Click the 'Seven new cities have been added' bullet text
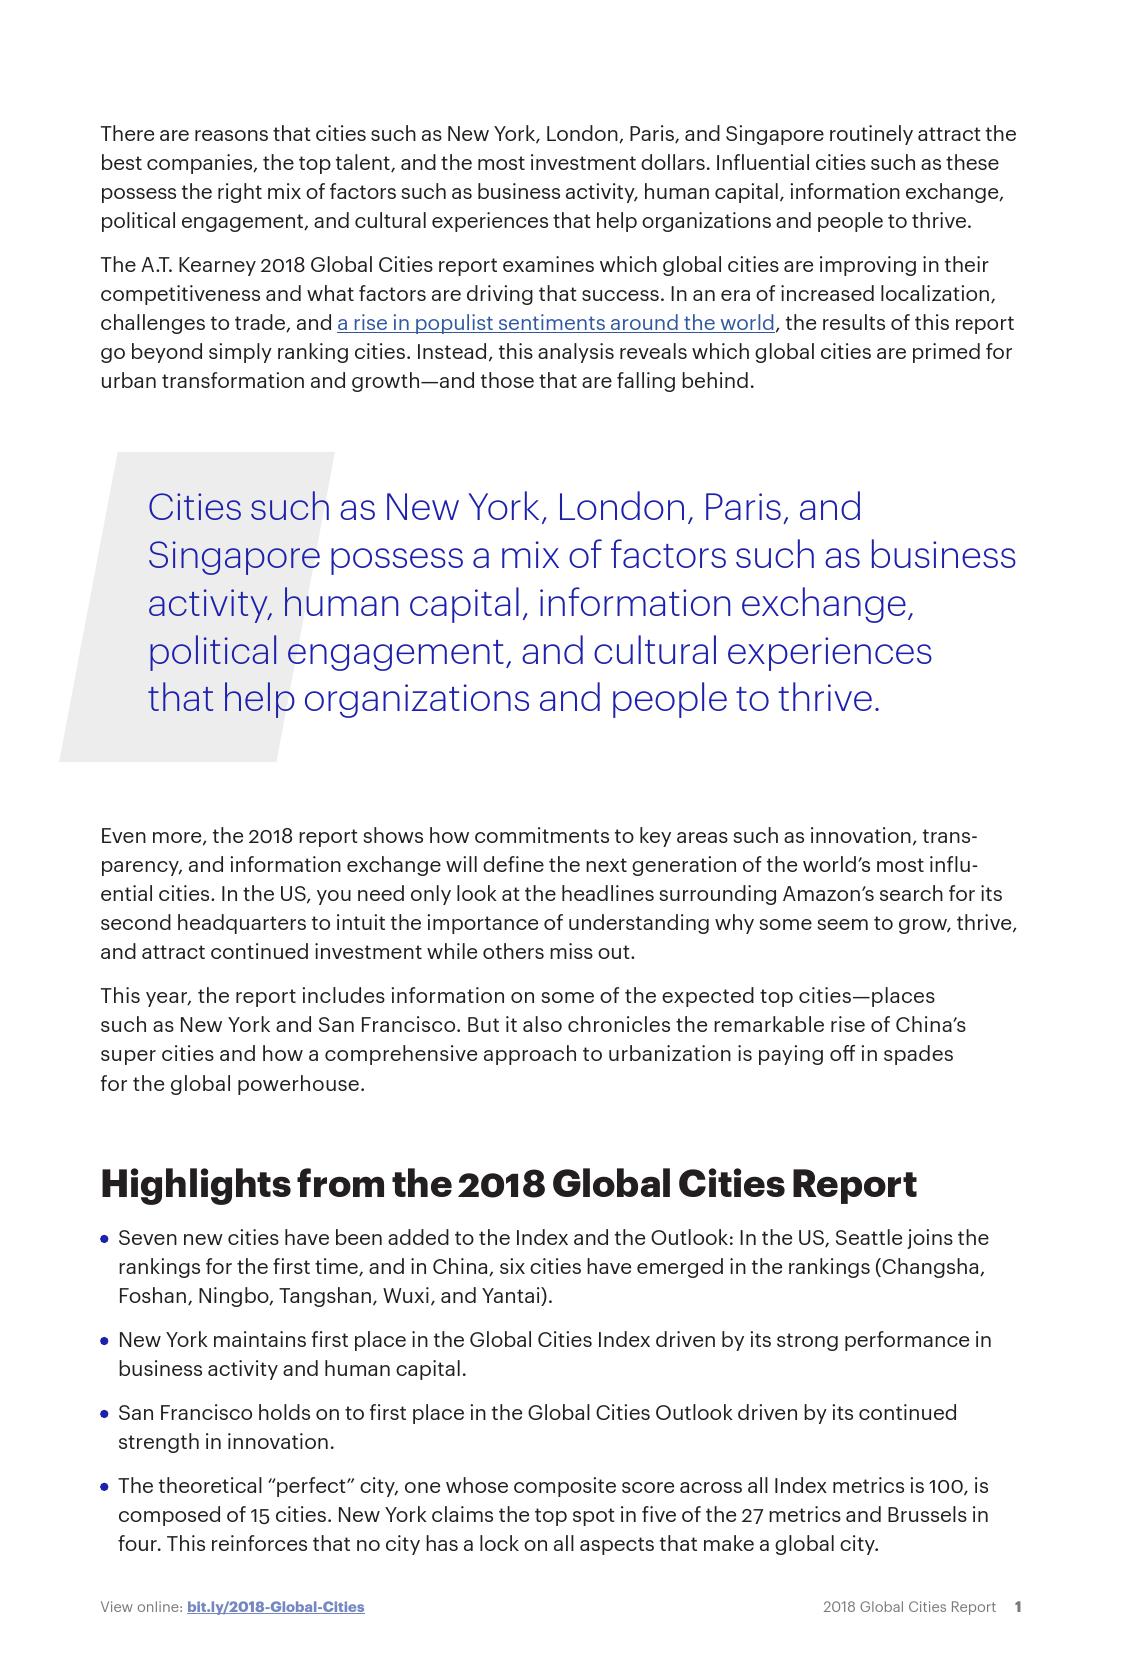Image resolution: width=1122 pixels, height=1654 pixels. click(552, 1266)
